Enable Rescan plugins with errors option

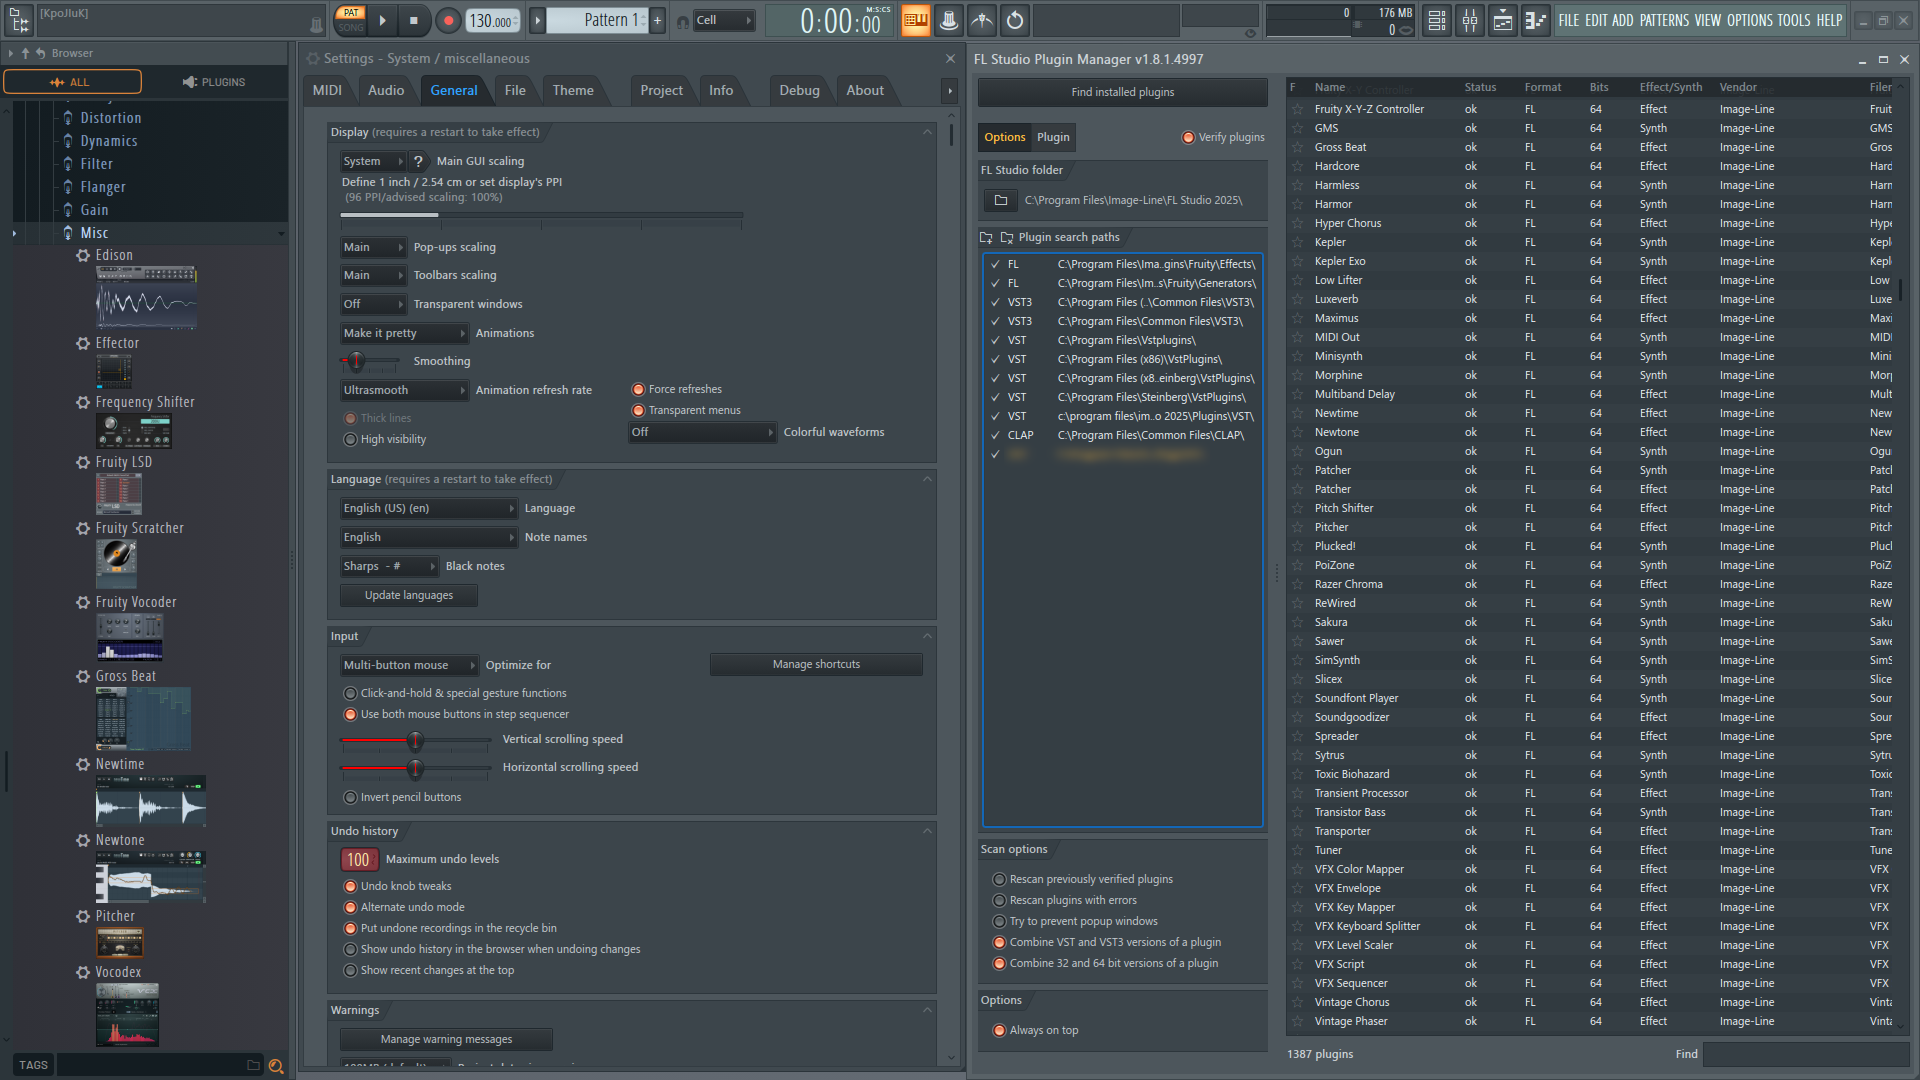pyautogui.click(x=999, y=900)
